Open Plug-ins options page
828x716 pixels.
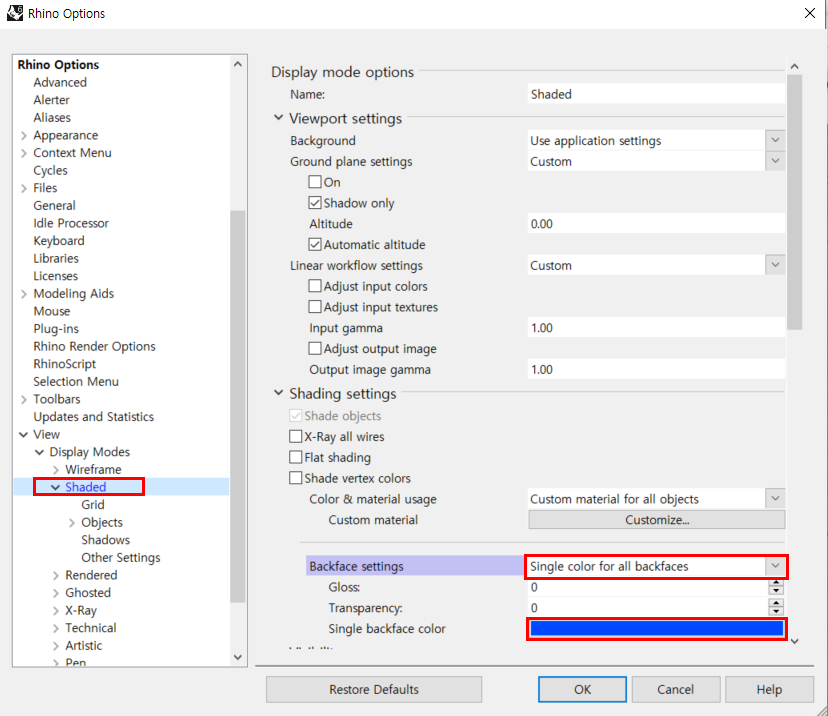click(56, 328)
